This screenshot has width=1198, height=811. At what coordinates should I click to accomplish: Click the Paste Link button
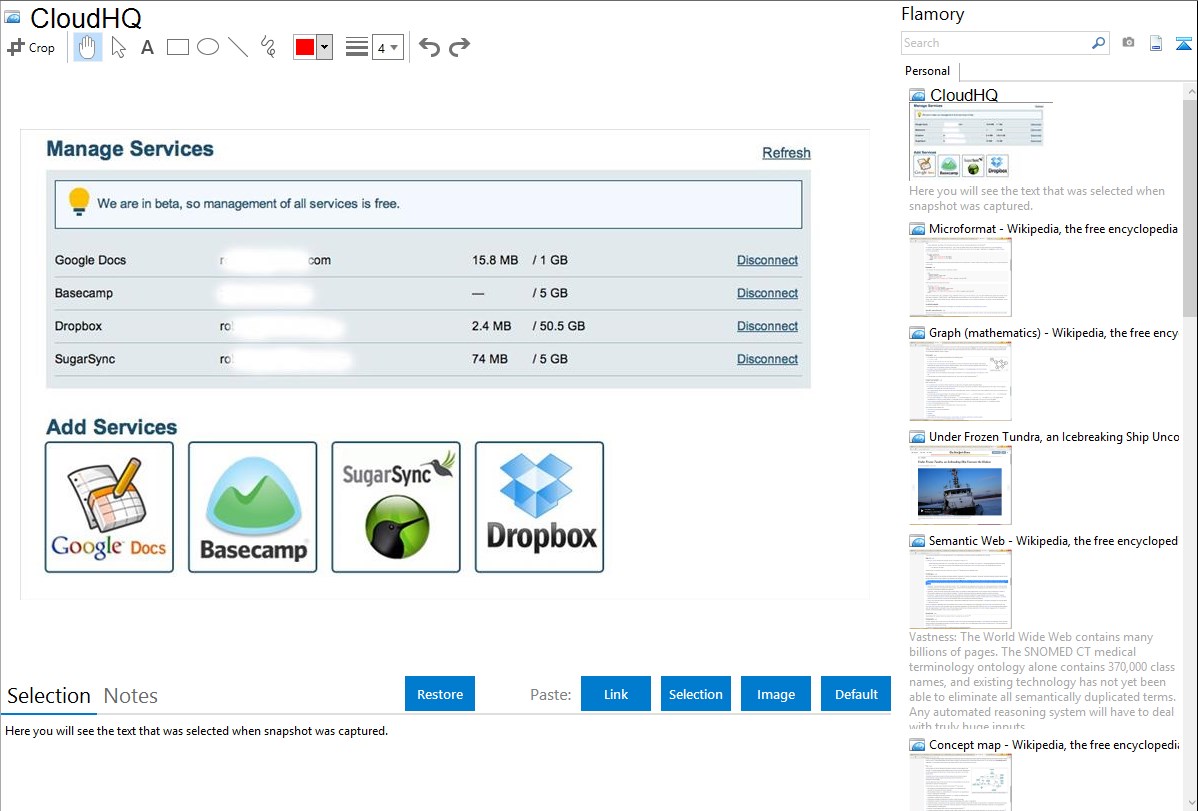[616, 694]
